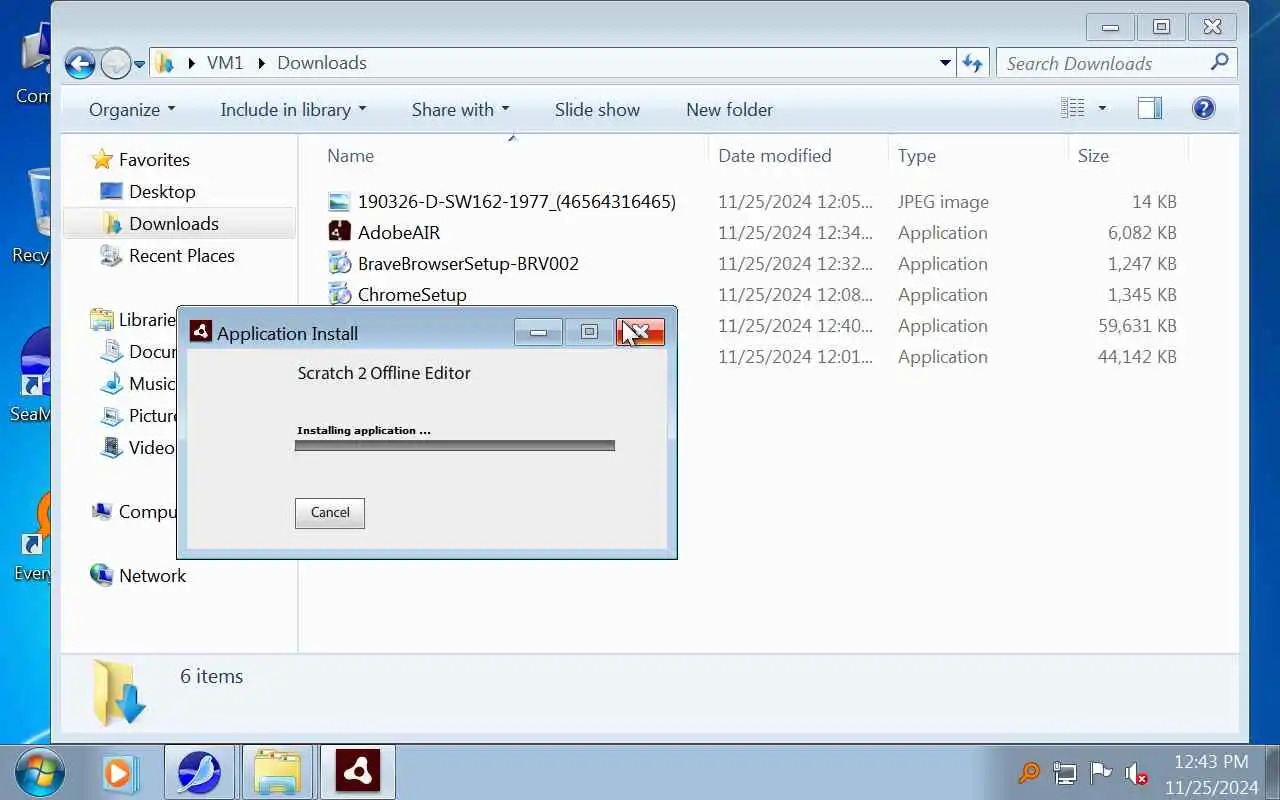
Task: Open the Share with menu
Action: (460, 110)
